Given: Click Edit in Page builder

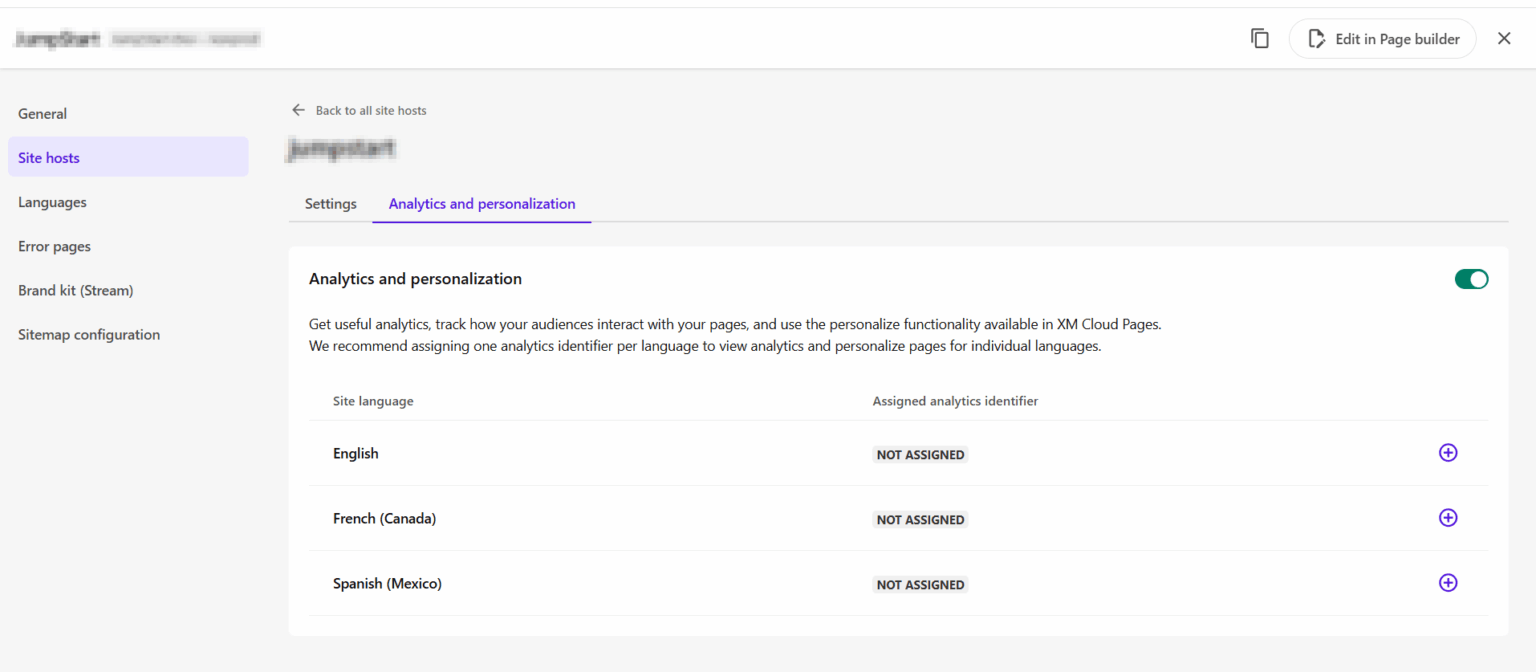Looking at the screenshot, I should click(x=1382, y=38).
